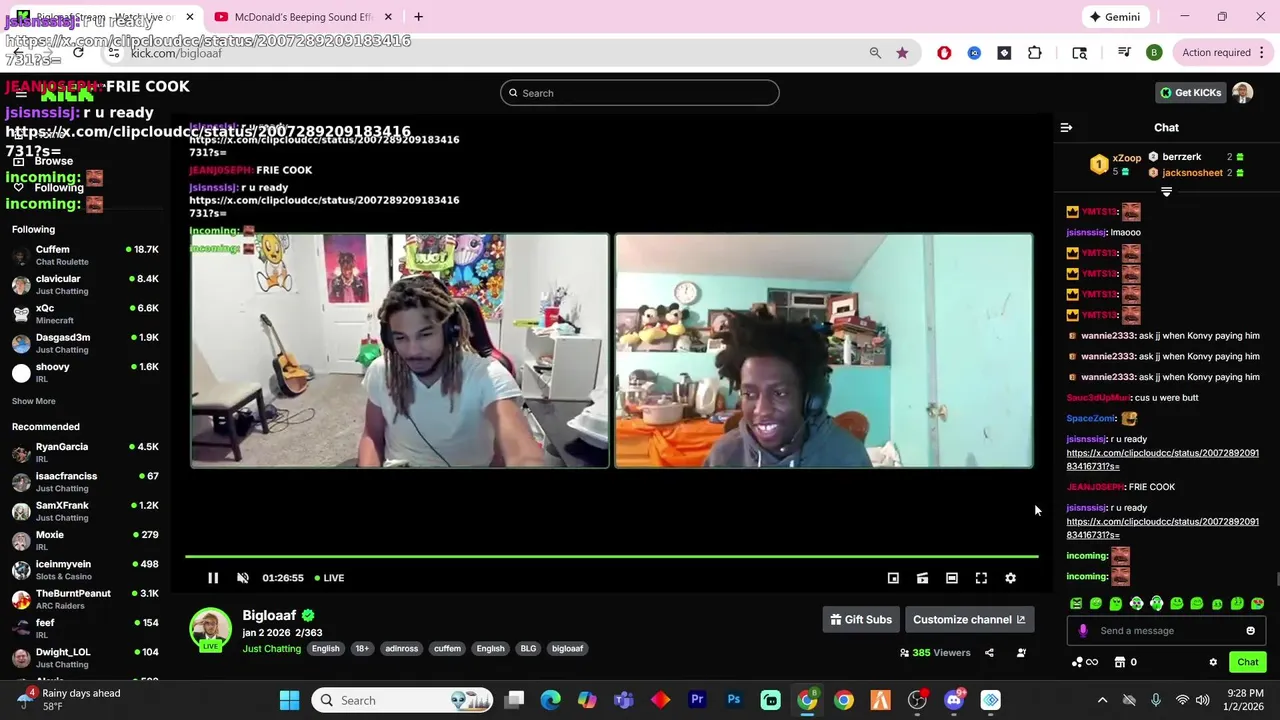Click the green stream progress bar
1280x720 pixels.
[x=611, y=556]
